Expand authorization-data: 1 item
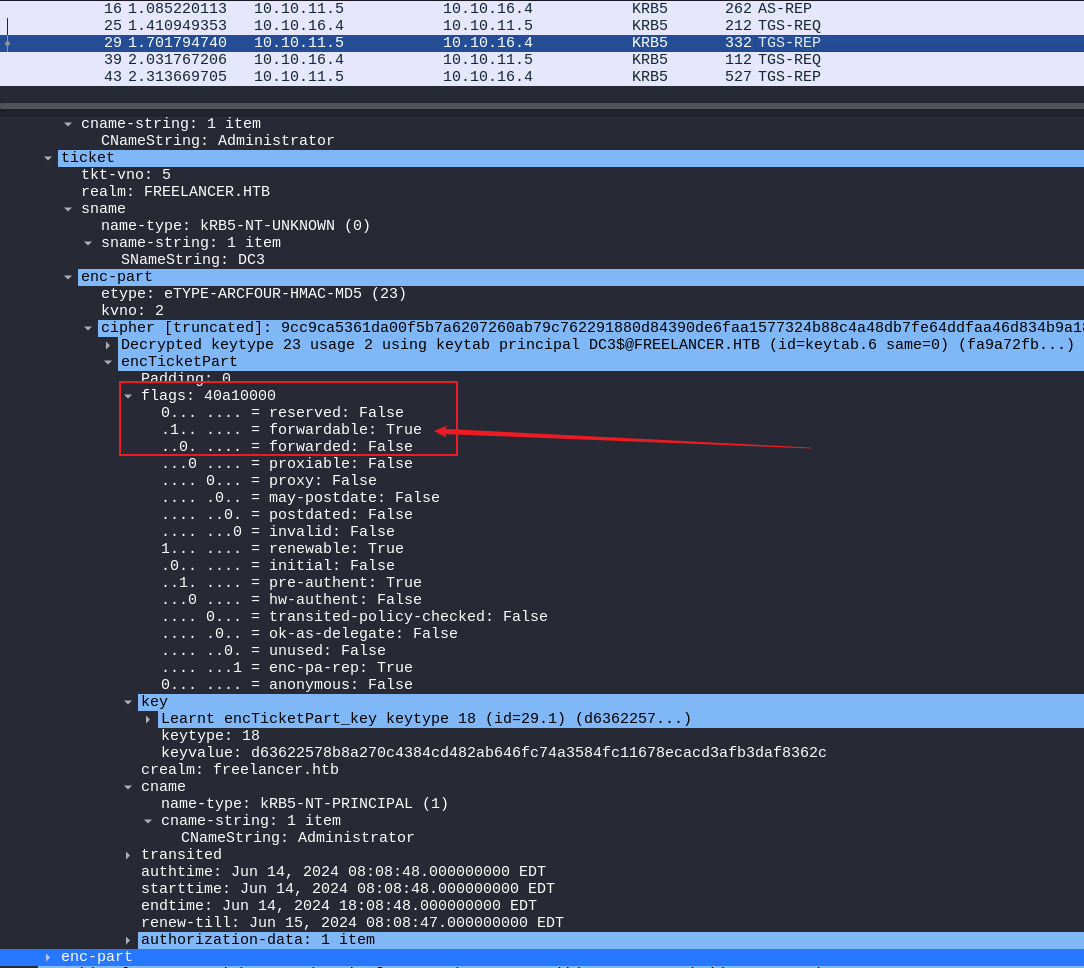The image size is (1084, 968). [x=128, y=940]
